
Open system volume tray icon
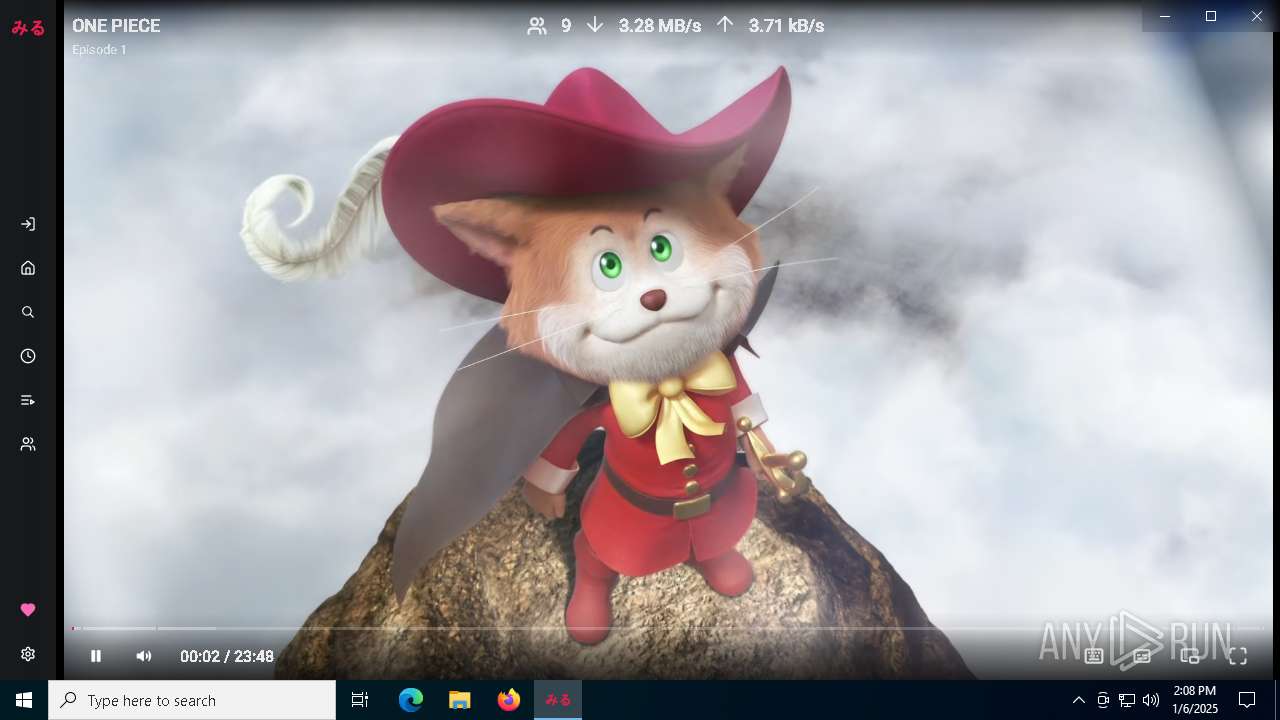pyautogui.click(x=1151, y=700)
